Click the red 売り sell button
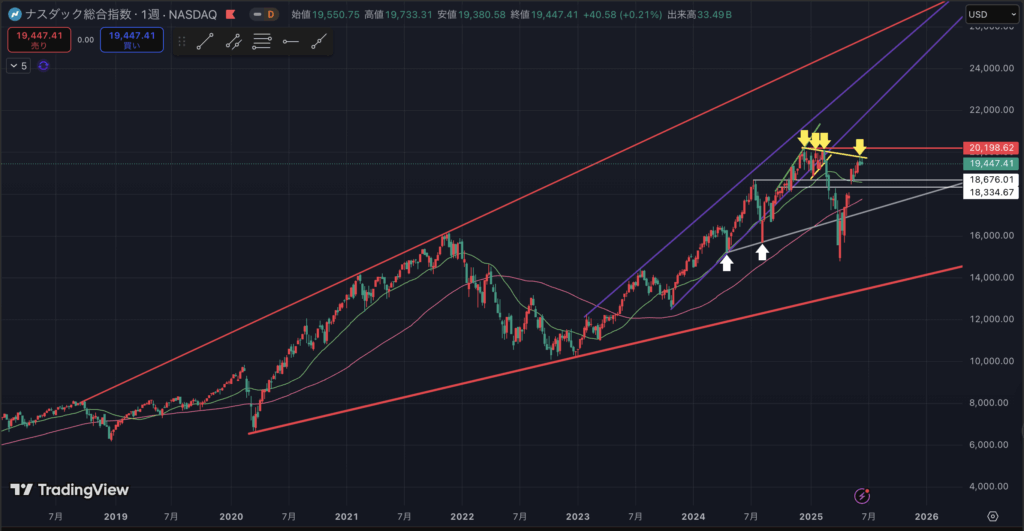This screenshot has width=1024, height=531. click(x=39, y=40)
